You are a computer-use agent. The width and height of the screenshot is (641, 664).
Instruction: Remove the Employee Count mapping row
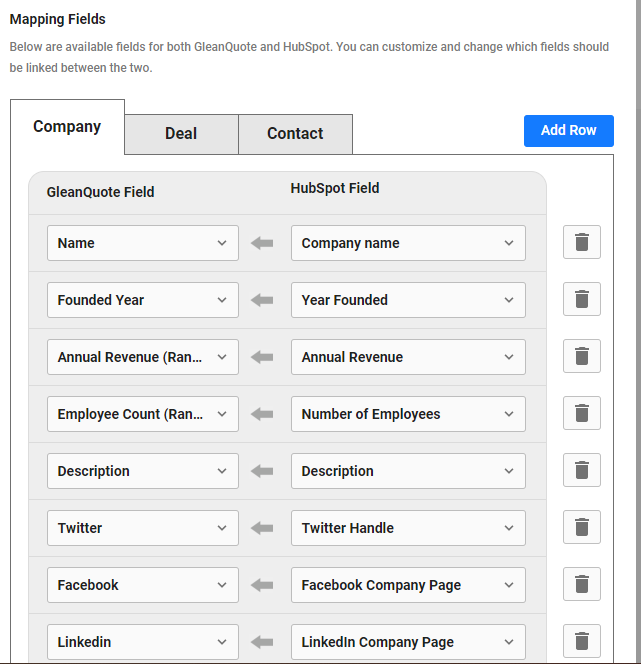tap(581, 413)
